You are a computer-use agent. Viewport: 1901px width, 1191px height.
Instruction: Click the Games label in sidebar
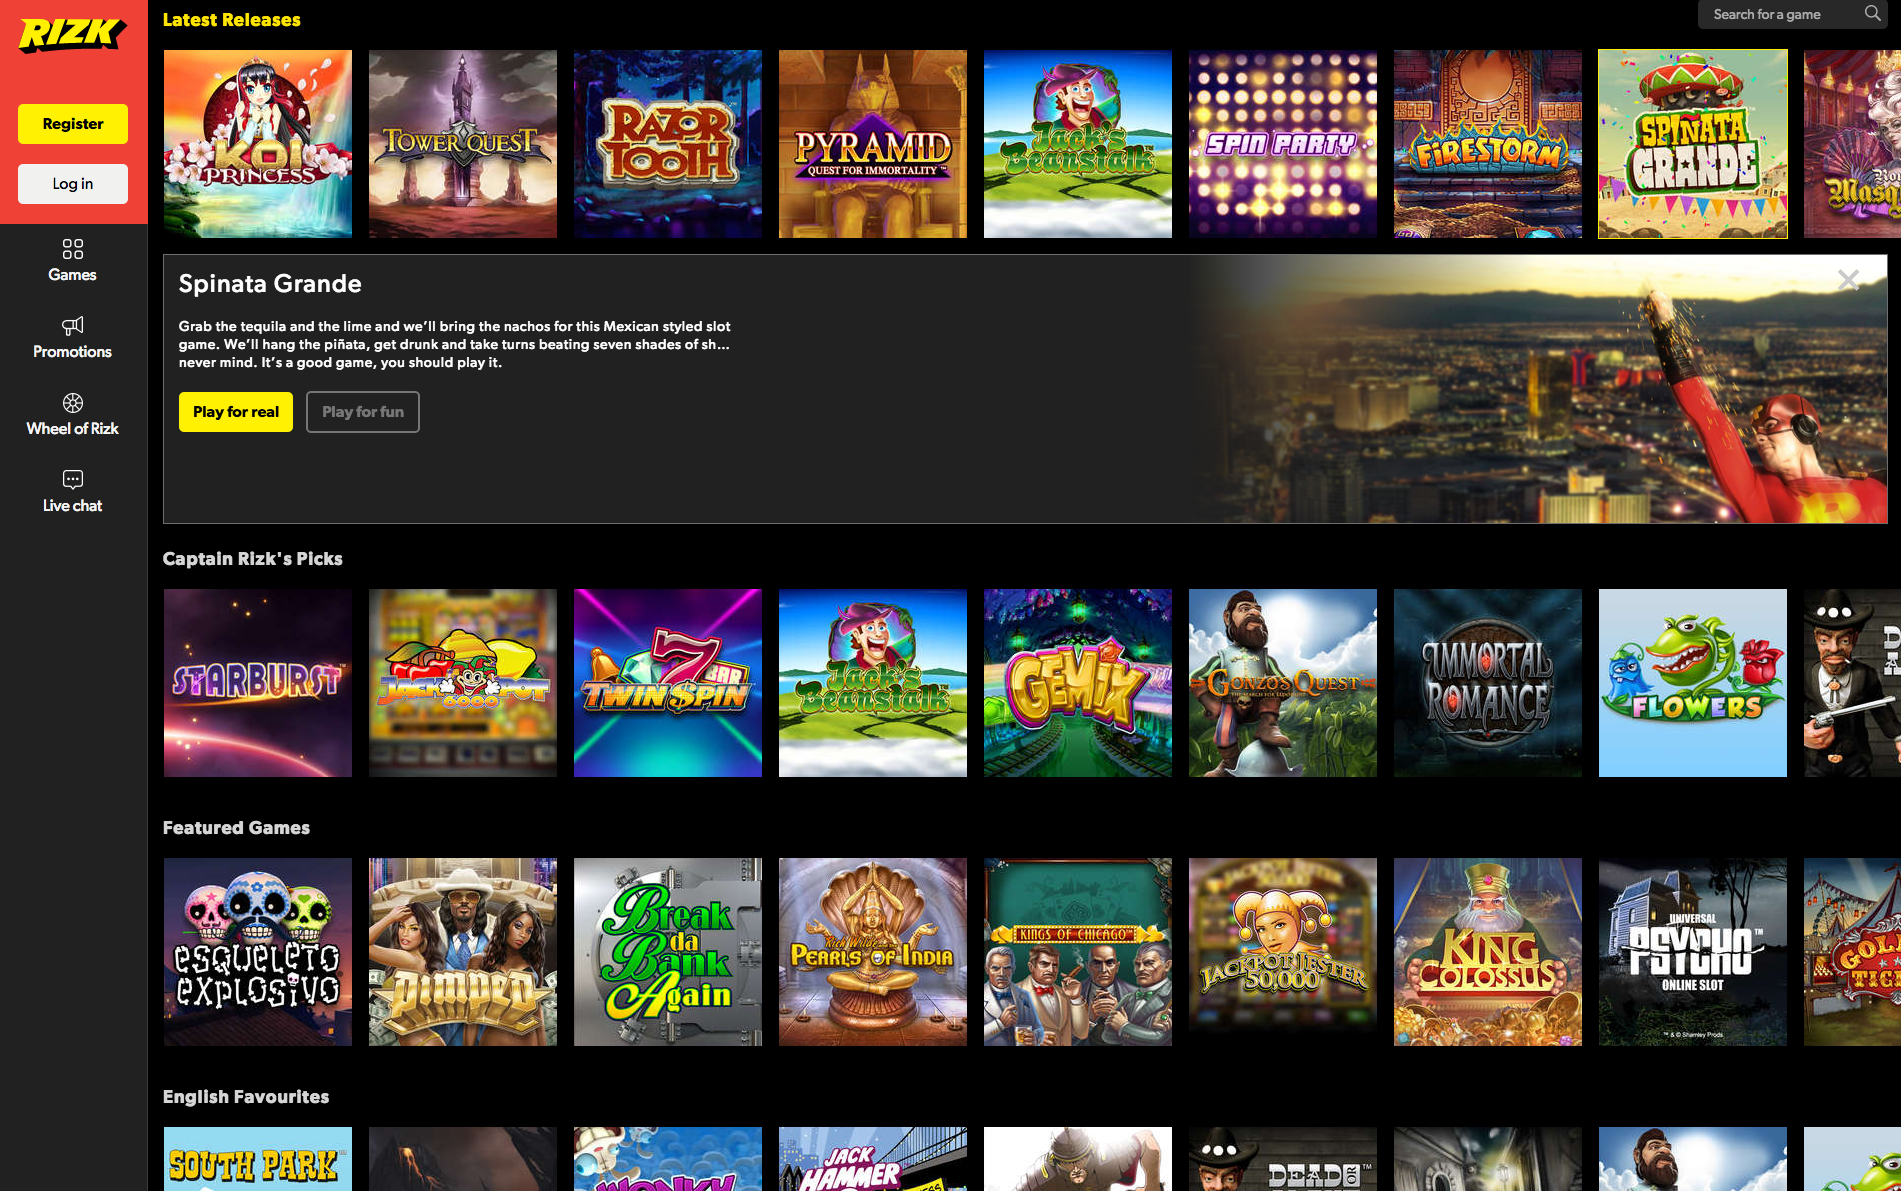pos(72,275)
